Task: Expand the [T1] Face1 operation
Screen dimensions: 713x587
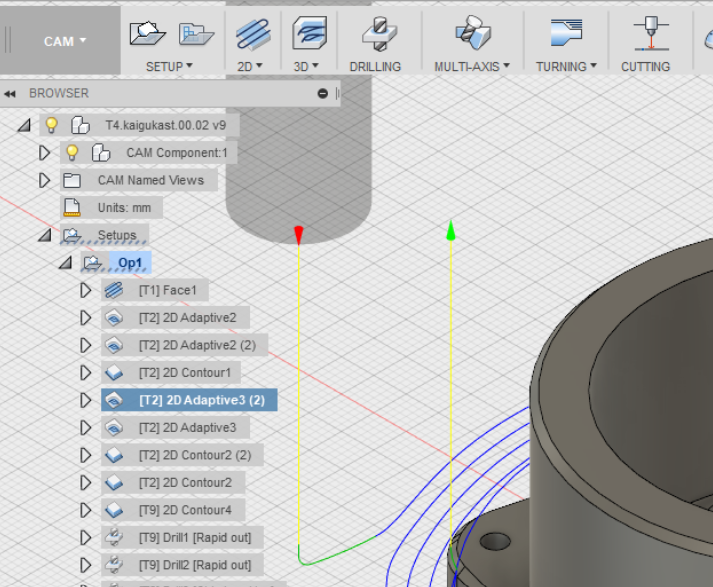Action: 85,290
